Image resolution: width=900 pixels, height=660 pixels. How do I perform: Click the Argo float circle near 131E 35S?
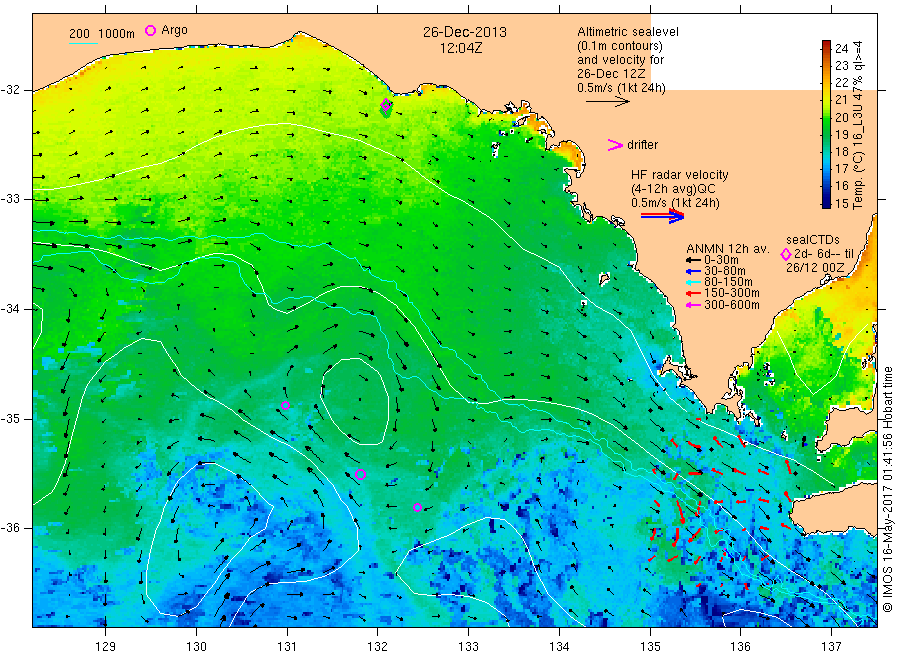[285, 405]
